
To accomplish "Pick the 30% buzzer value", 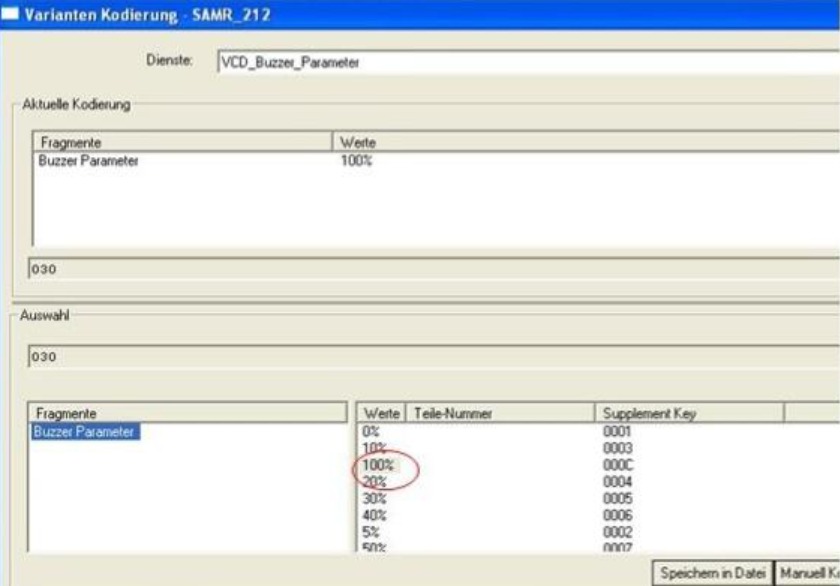I will coord(374,498).
